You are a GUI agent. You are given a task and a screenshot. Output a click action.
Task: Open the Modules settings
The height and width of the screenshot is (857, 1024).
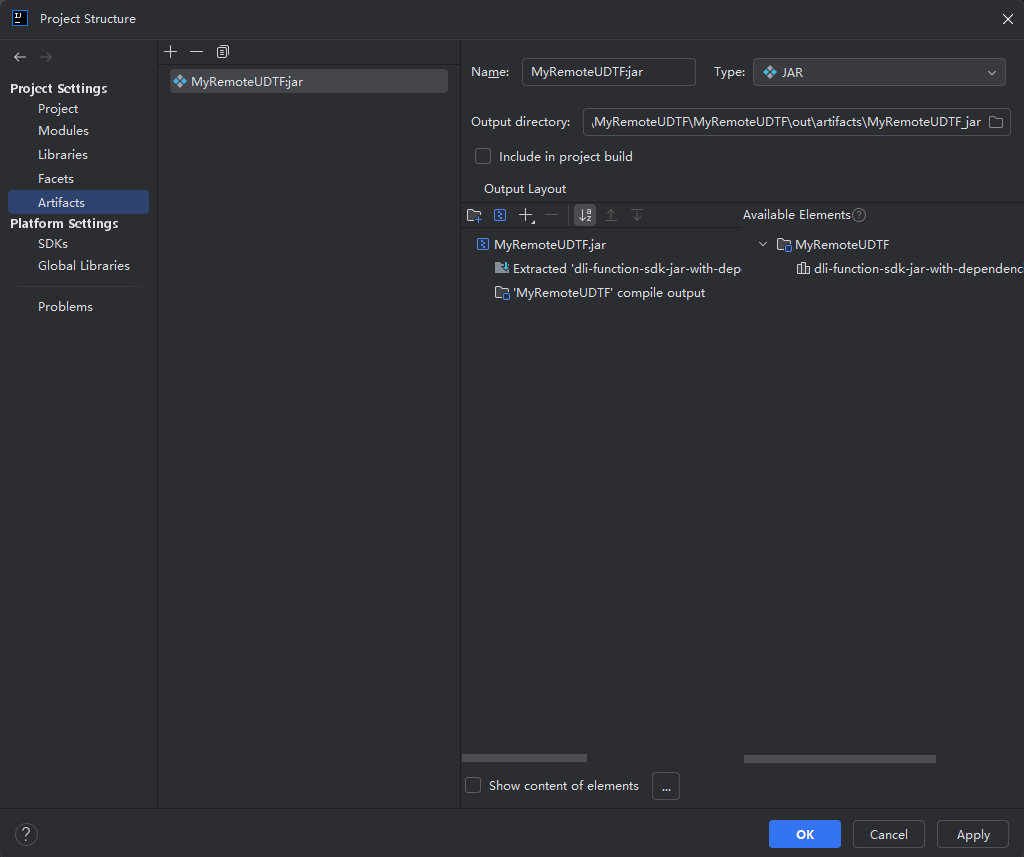point(63,131)
